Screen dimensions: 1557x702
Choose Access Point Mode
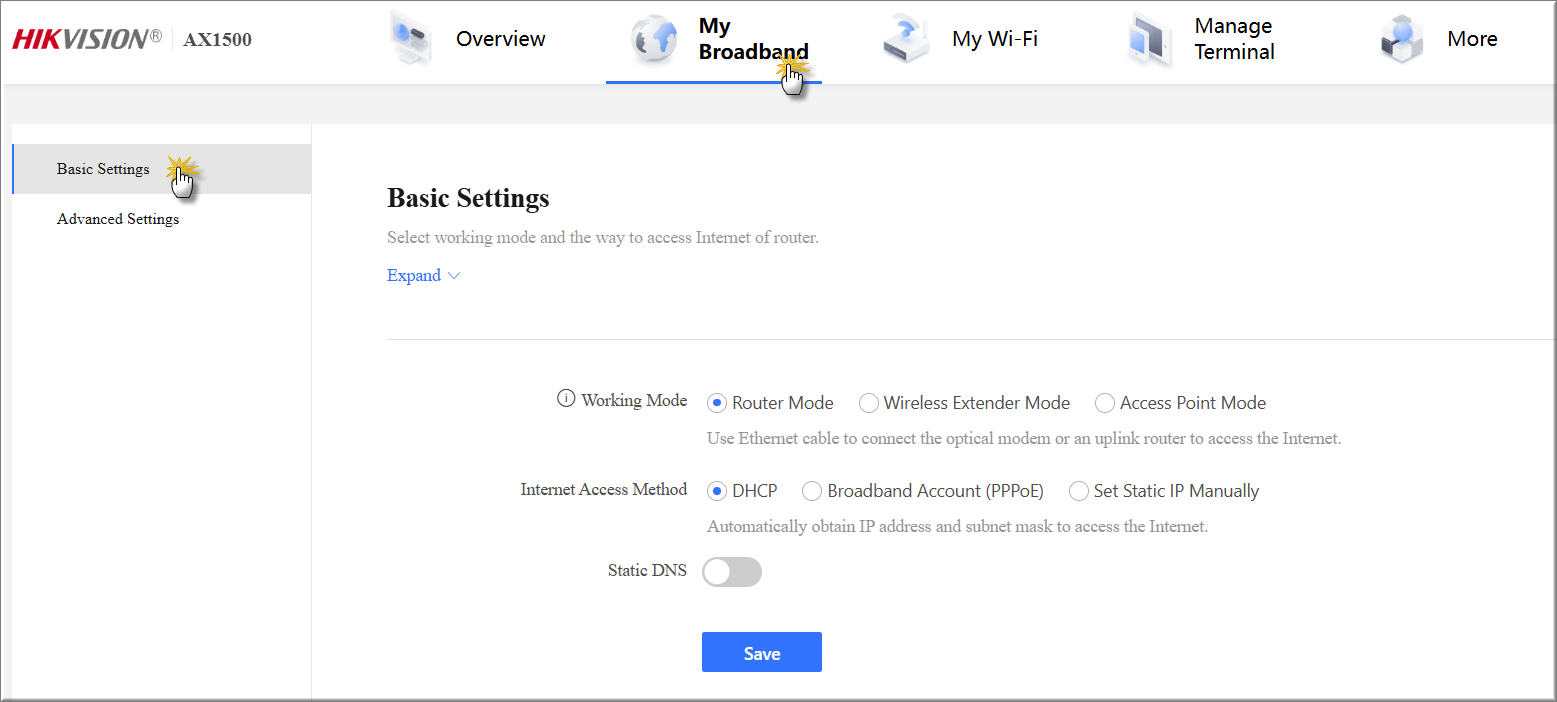1104,403
